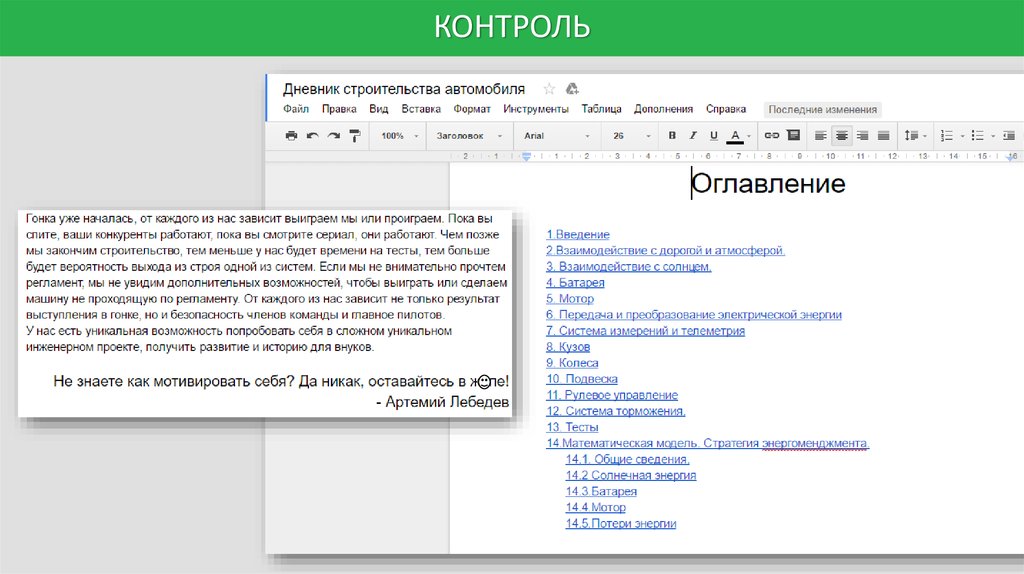Click the Add comment icon
The width and height of the screenshot is (1024, 574).
click(x=793, y=135)
